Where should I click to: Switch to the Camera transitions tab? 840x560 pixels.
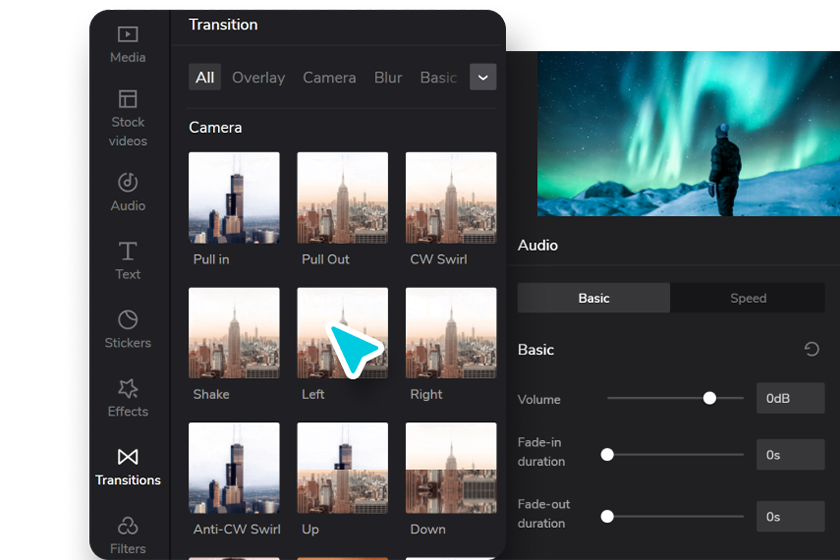(329, 78)
